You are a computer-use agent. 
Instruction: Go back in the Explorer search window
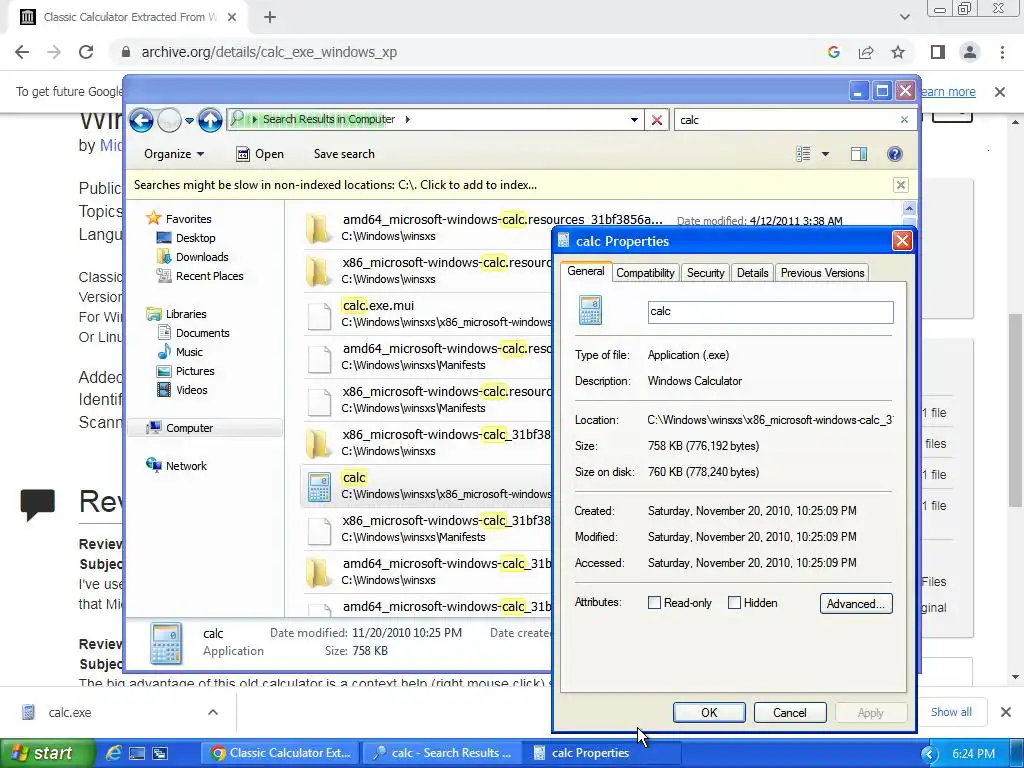pyautogui.click(x=141, y=120)
